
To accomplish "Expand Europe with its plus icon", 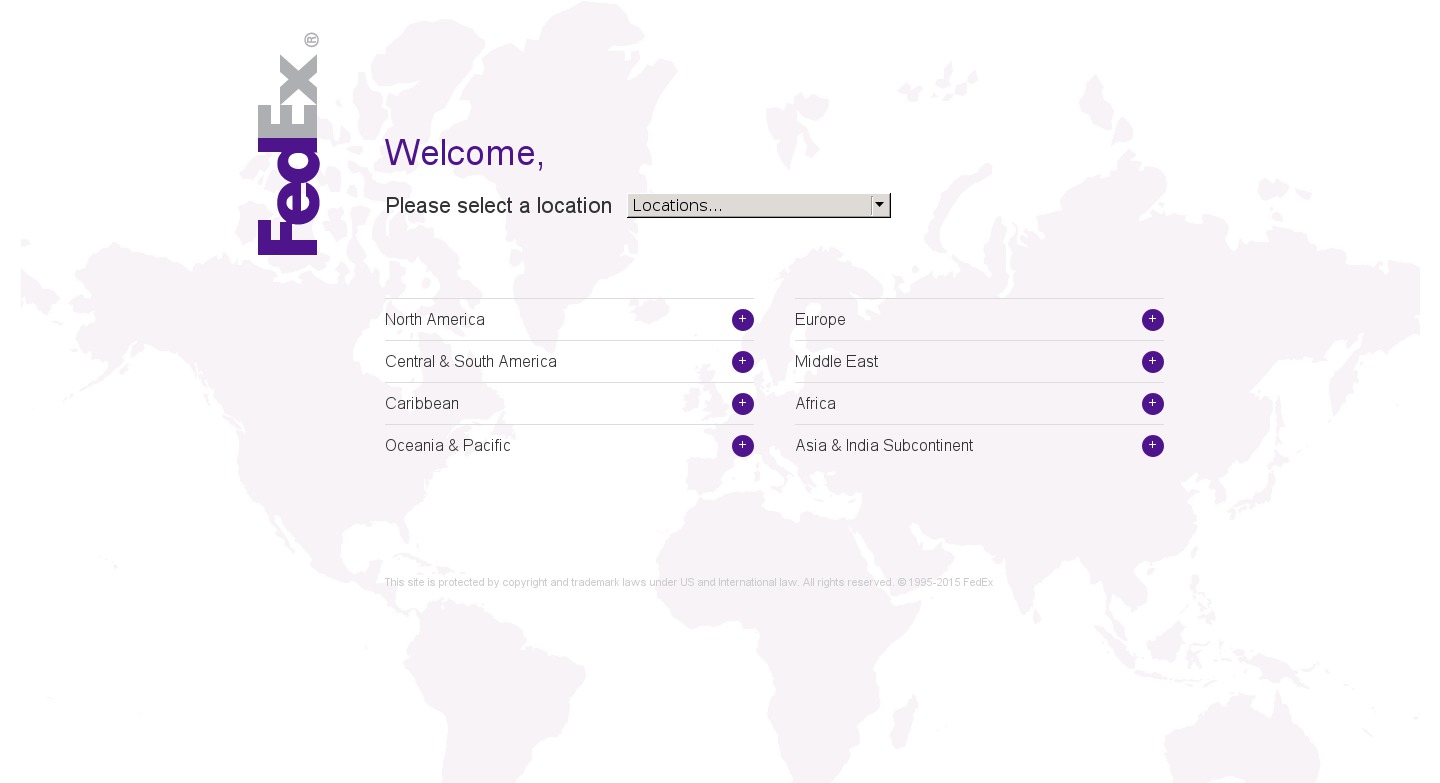I will point(1152,320).
